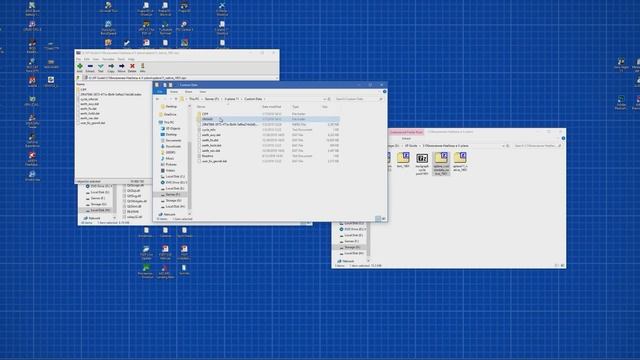Click X-plane 11 breadcrumb in address bar
Screen dimensions: 640x360
click(x=231, y=99)
